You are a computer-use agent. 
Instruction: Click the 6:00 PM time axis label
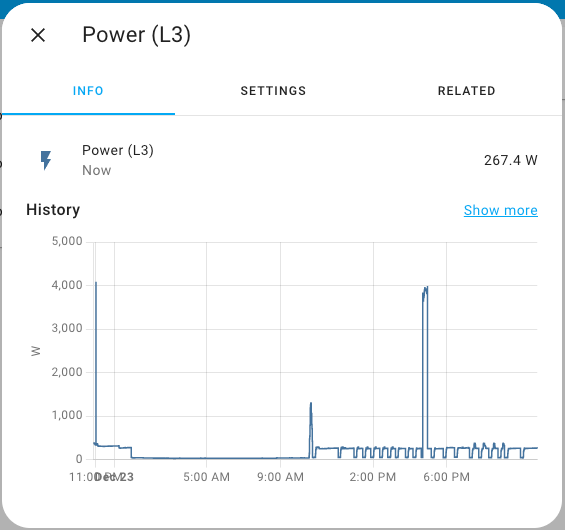tap(446, 477)
